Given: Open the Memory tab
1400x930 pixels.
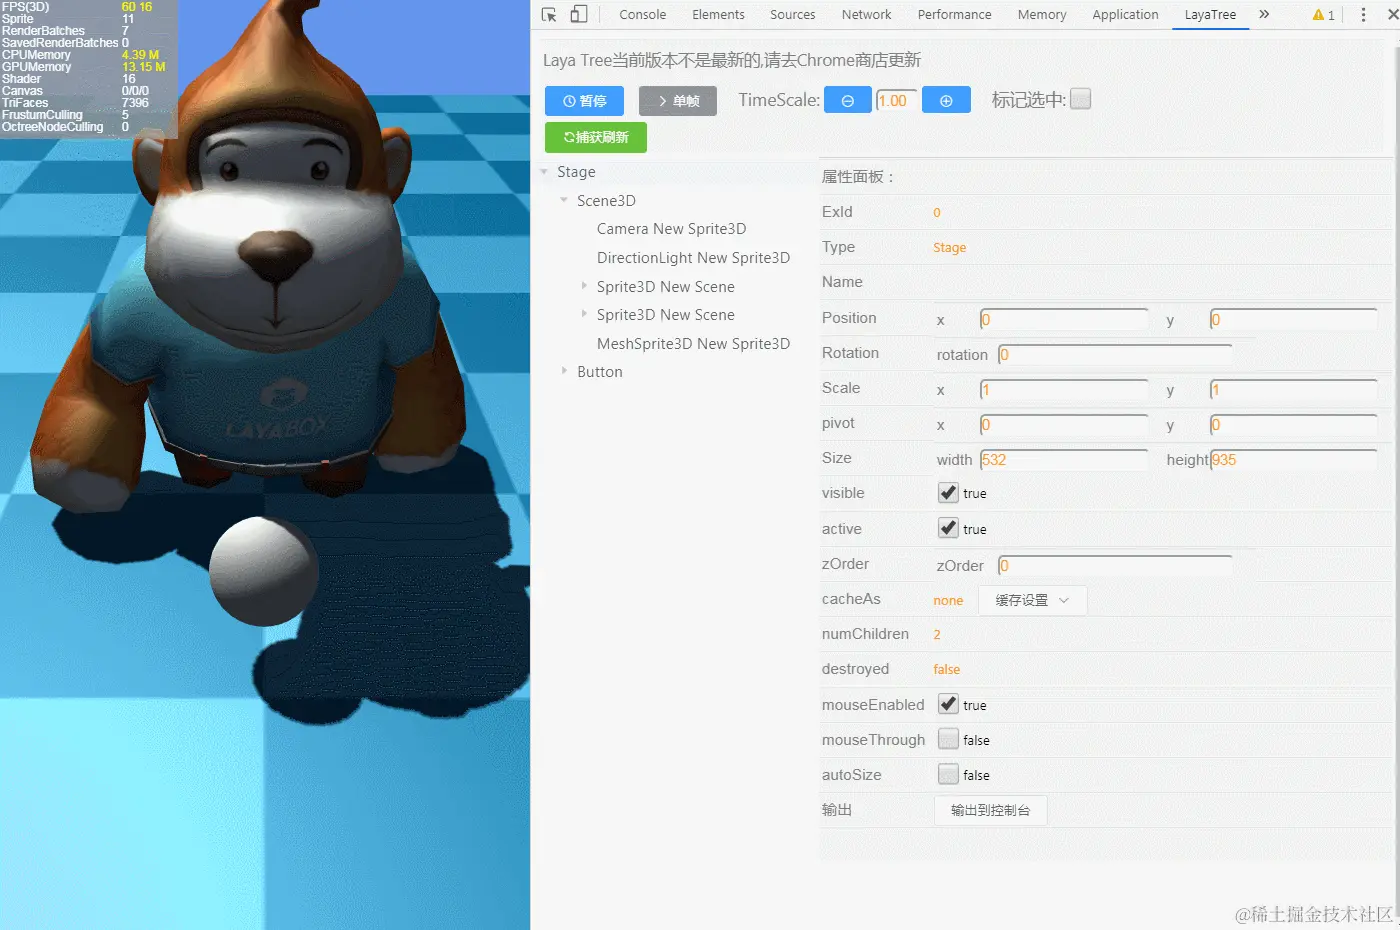Looking at the screenshot, I should 1042,15.
